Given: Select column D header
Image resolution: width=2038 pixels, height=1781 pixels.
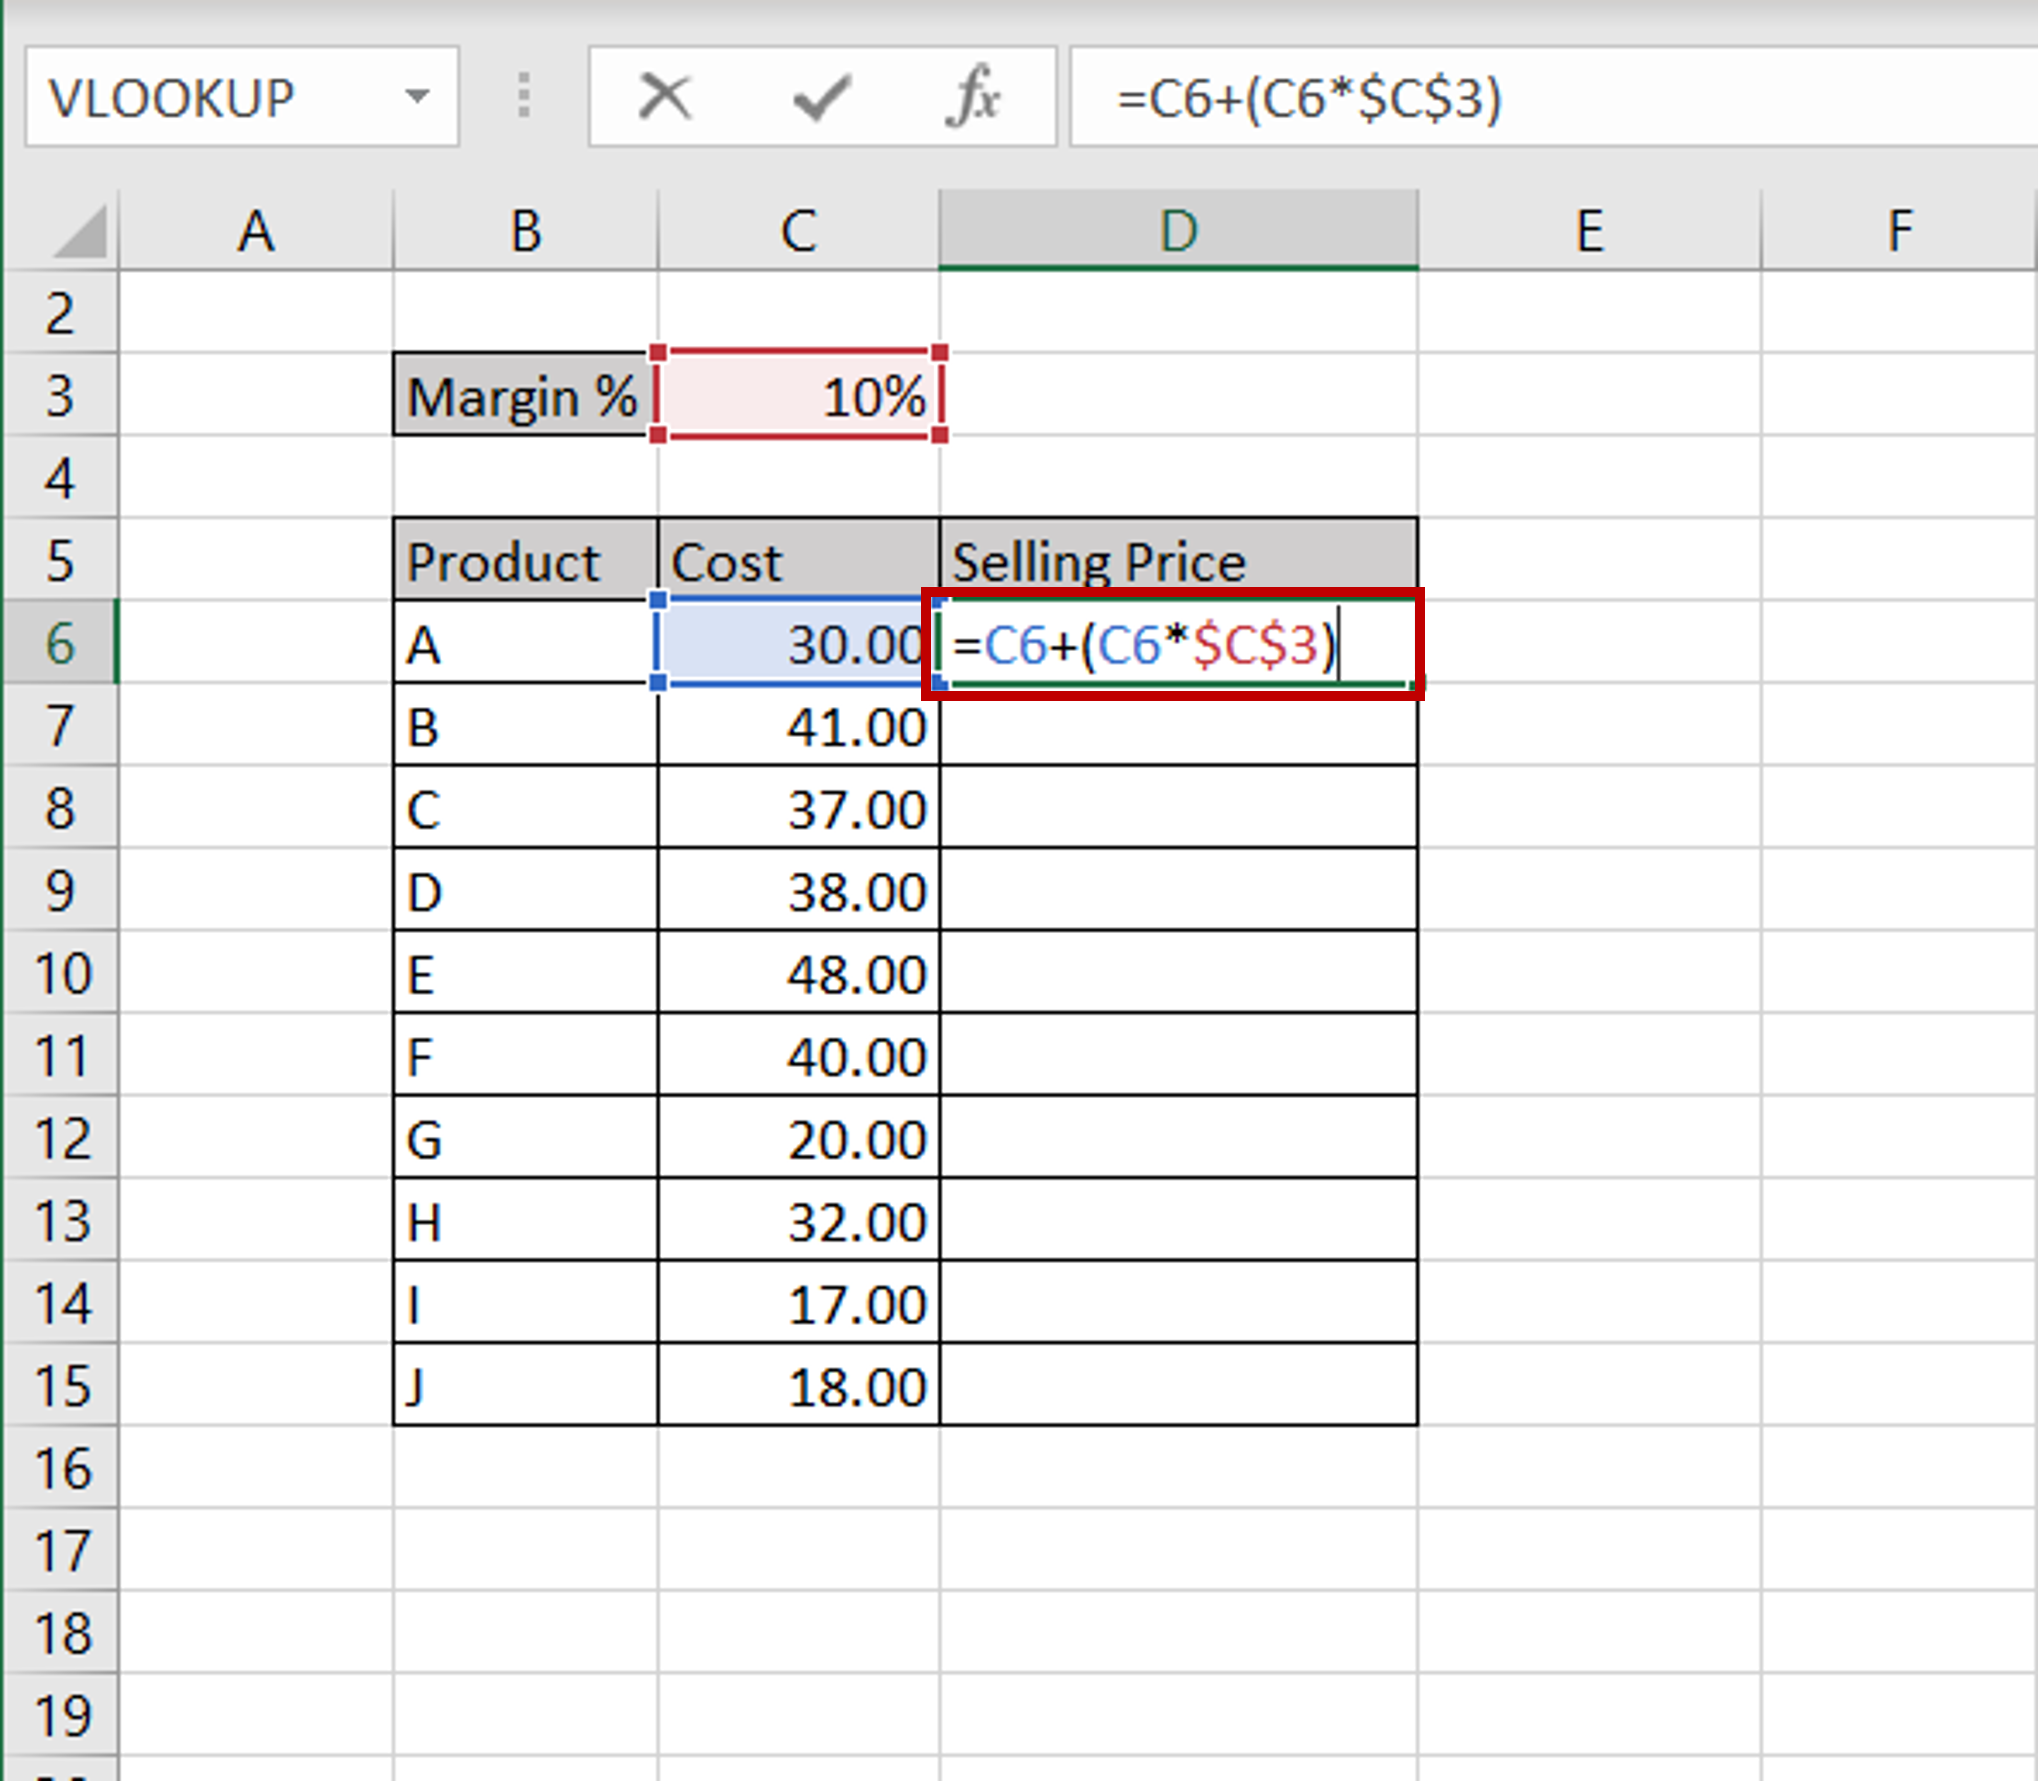Looking at the screenshot, I should point(1179,231).
